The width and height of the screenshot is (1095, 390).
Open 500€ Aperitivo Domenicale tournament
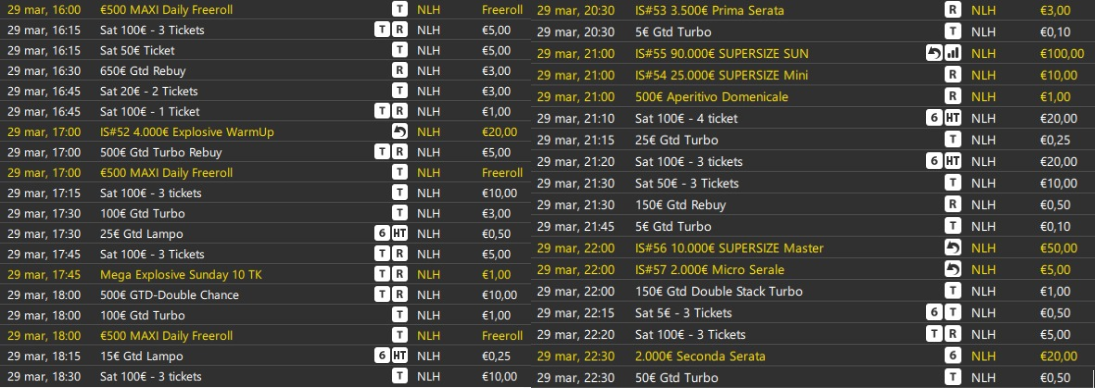click(x=813, y=97)
